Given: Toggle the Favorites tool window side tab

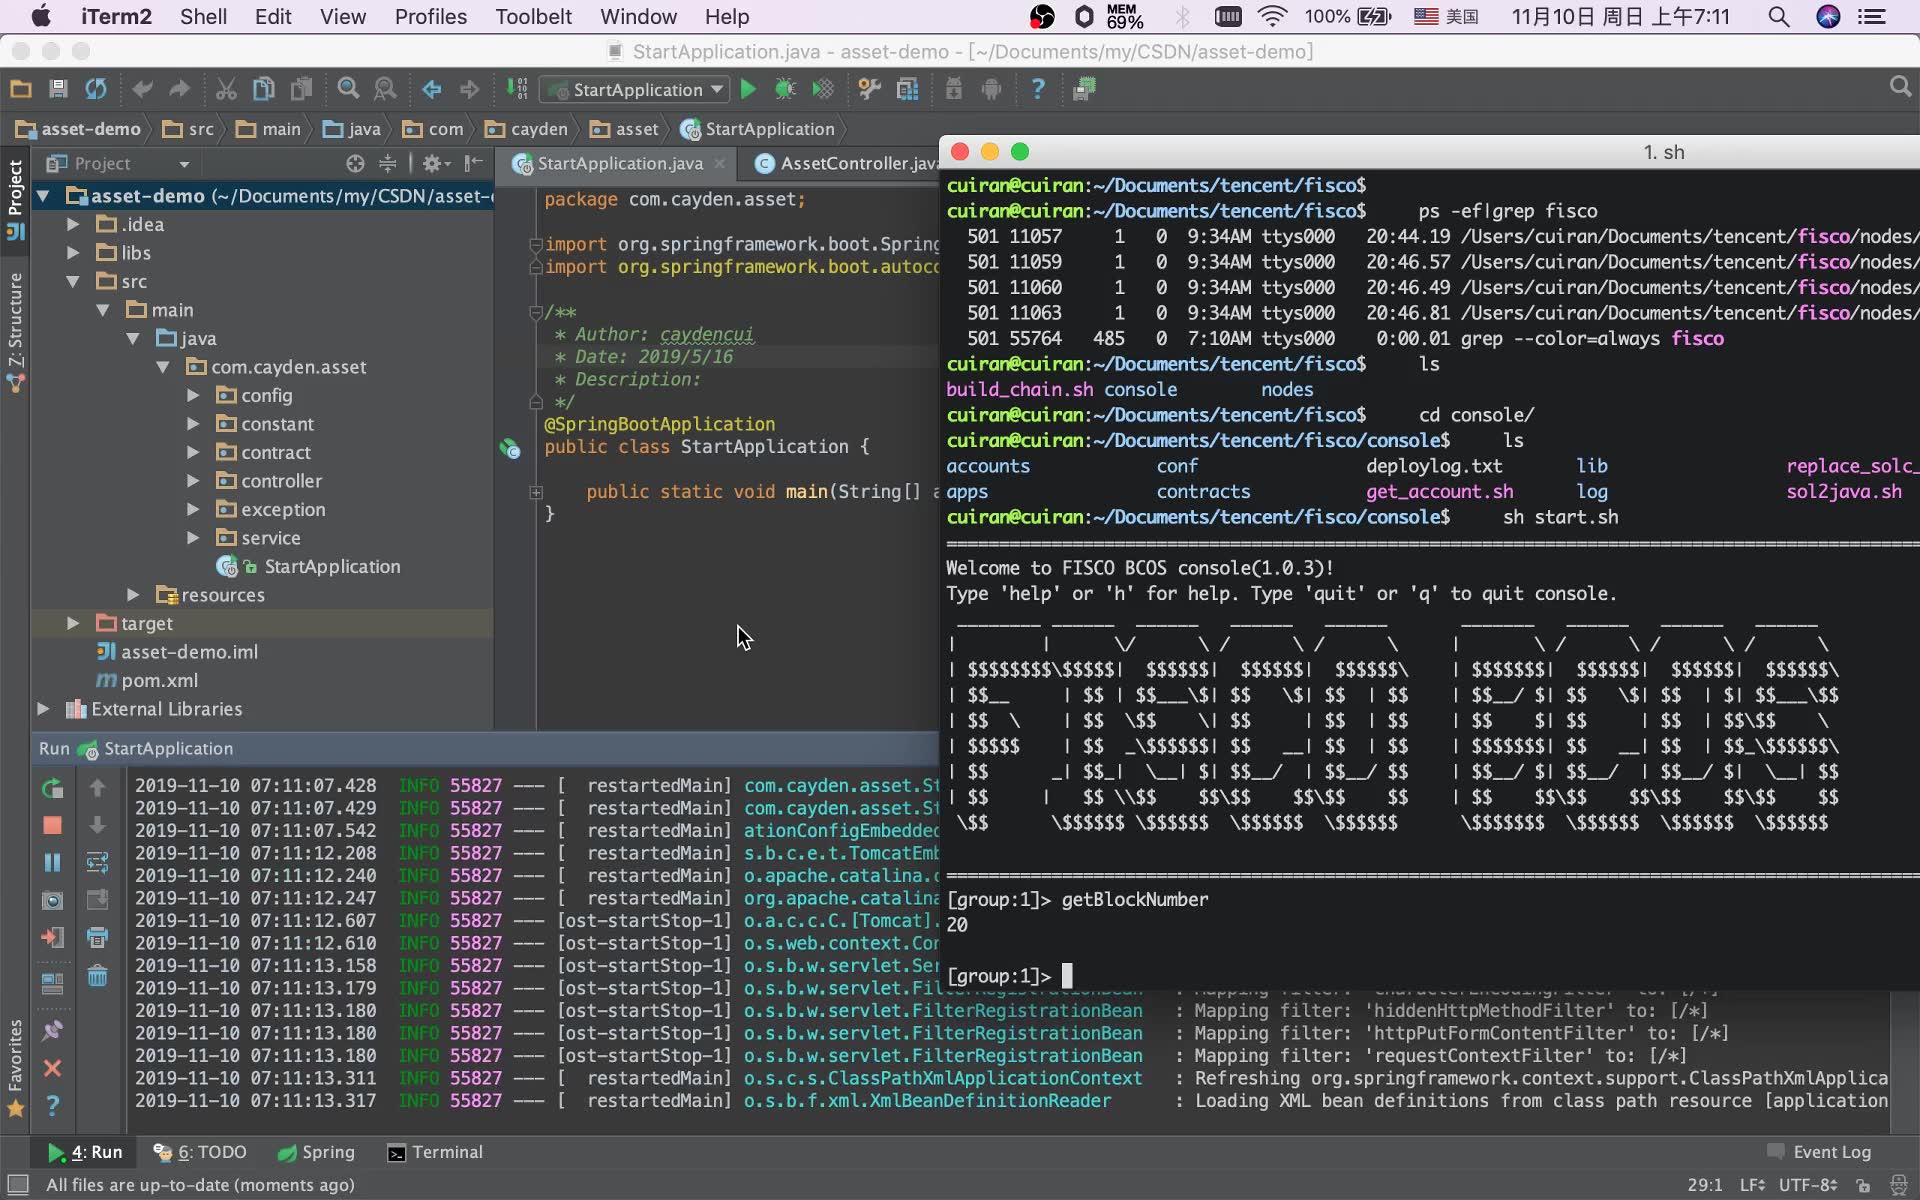Looking at the screenshot, I should pyautogui.click(x=15, y=1067).
